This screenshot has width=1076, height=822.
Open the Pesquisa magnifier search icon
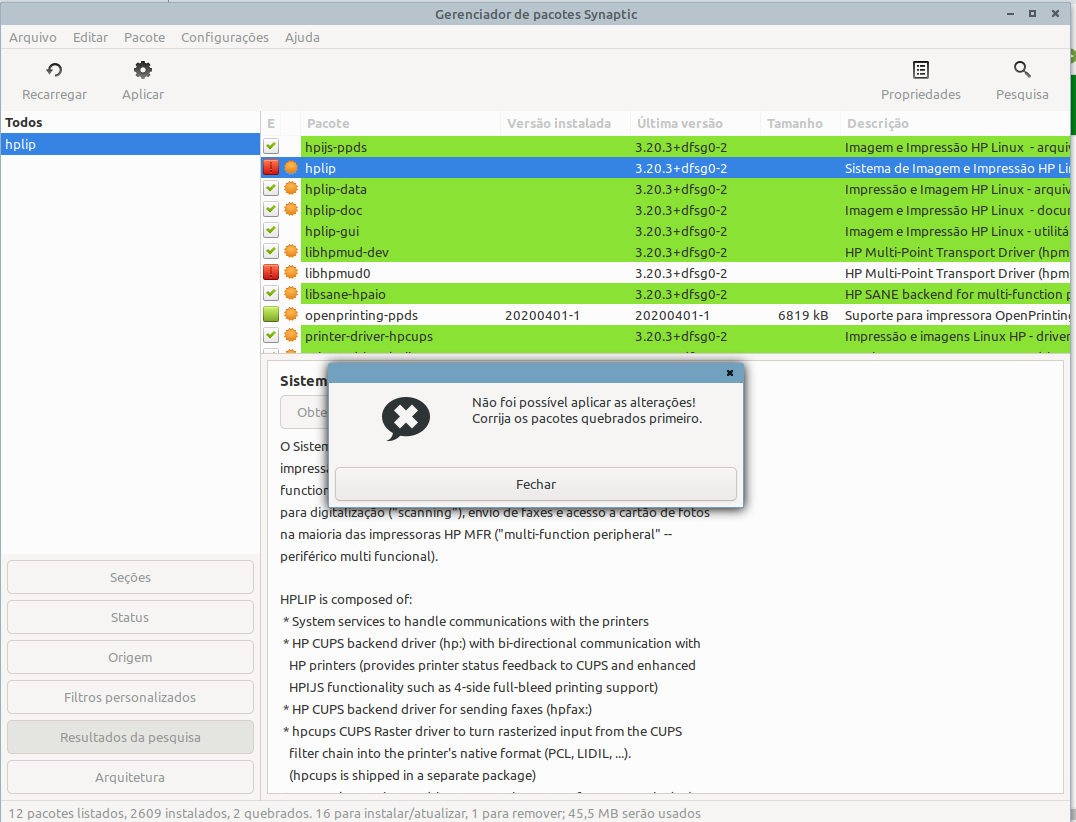tap(1022, 69)
